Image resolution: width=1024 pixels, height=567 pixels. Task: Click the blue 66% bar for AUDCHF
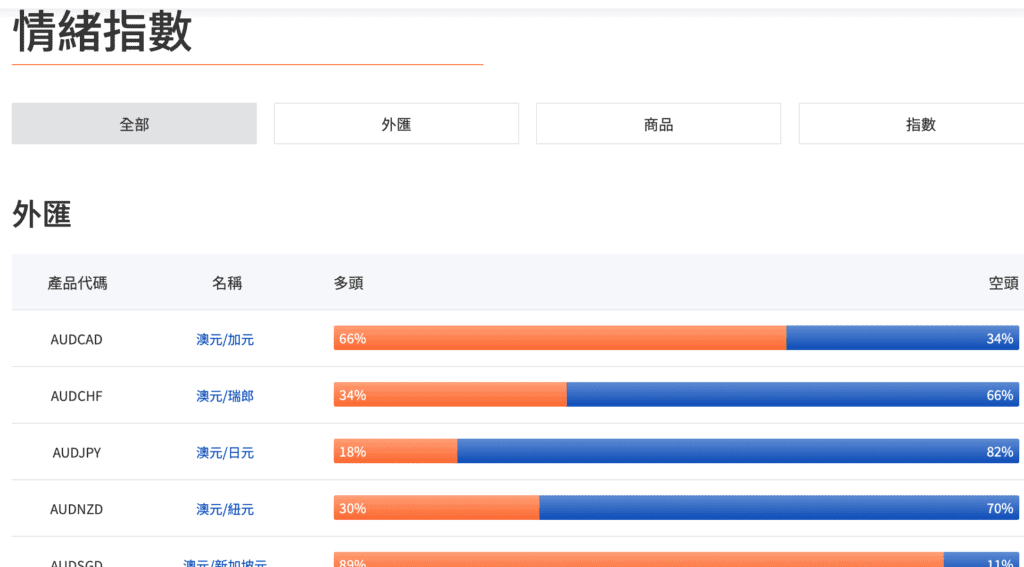(x=793, y=395)
